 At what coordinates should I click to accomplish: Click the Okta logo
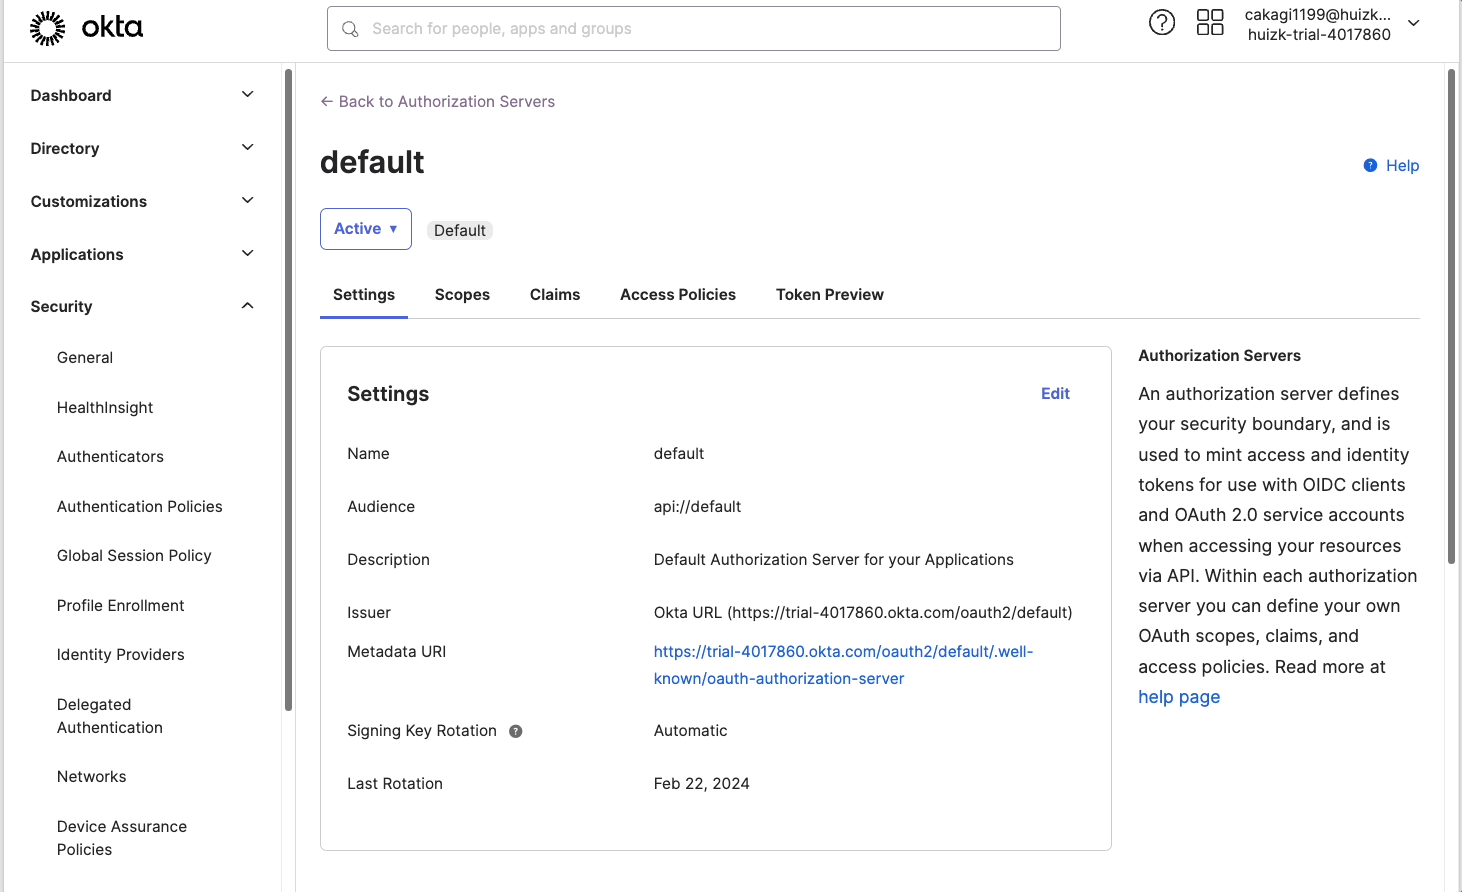(x=85, y=28)
